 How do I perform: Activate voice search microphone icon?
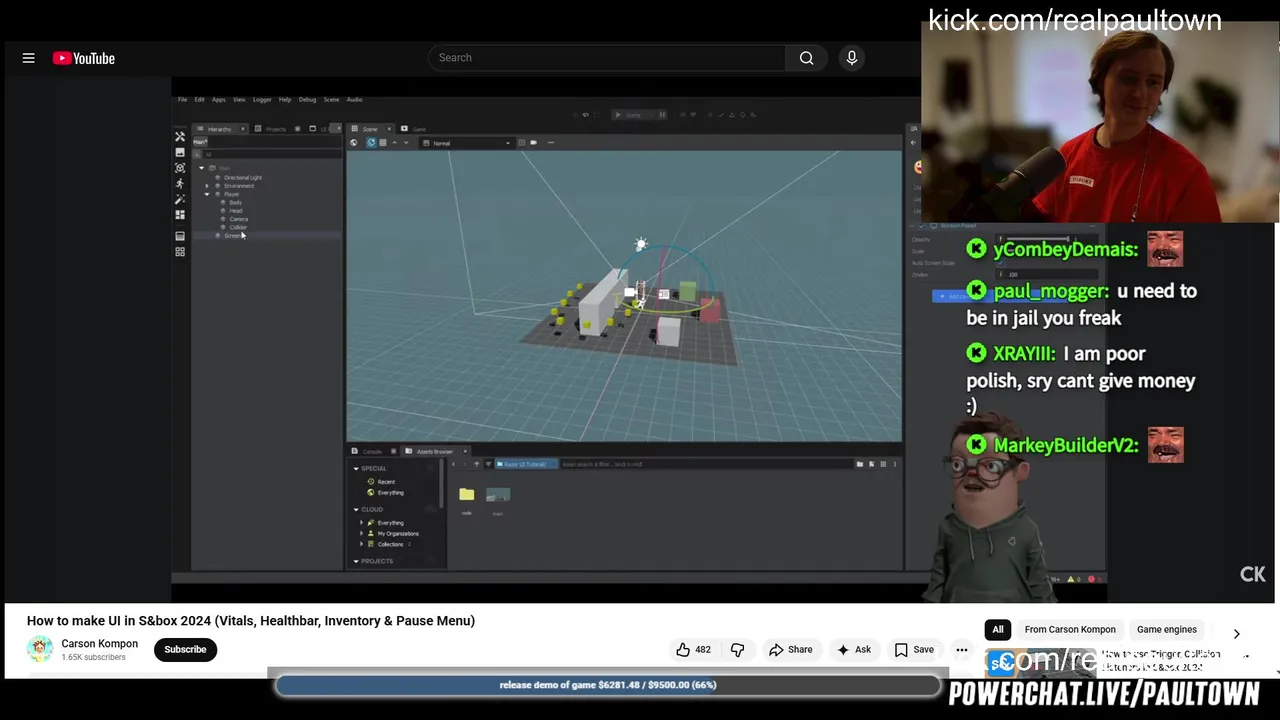[852, 58]
